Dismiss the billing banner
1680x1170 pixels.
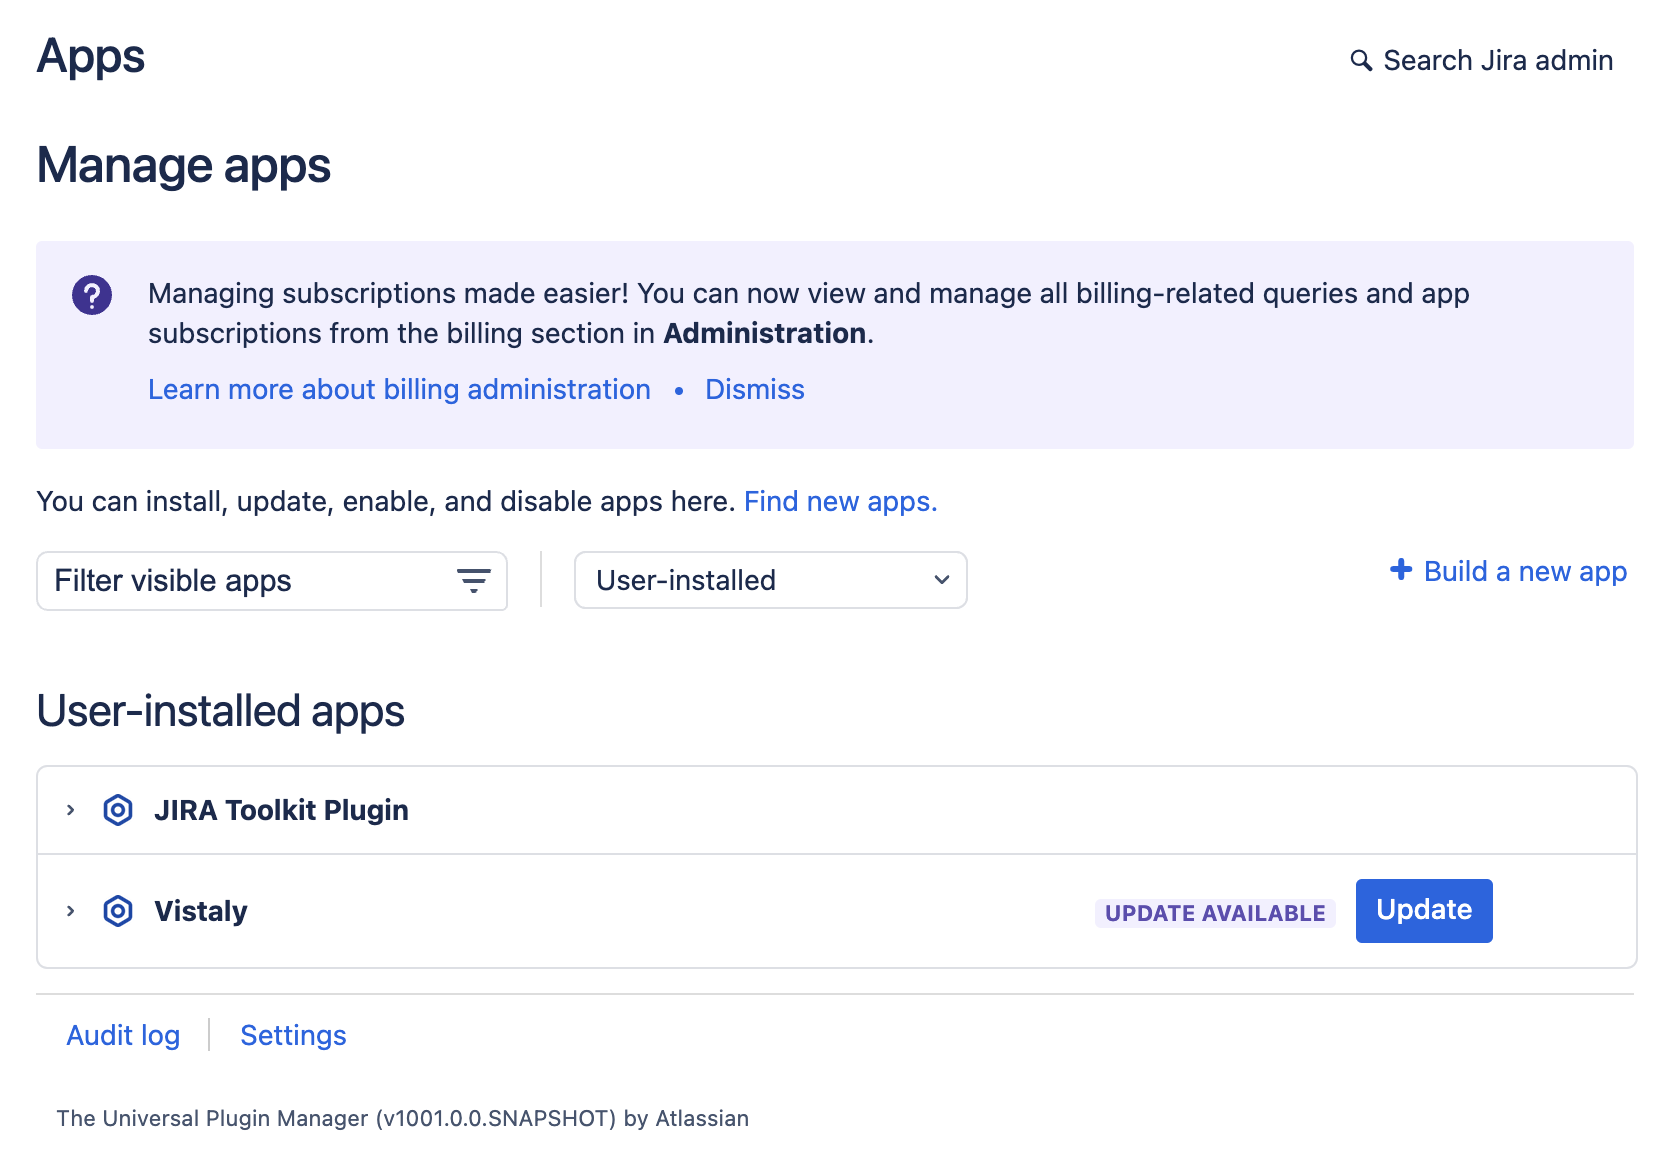755,389
